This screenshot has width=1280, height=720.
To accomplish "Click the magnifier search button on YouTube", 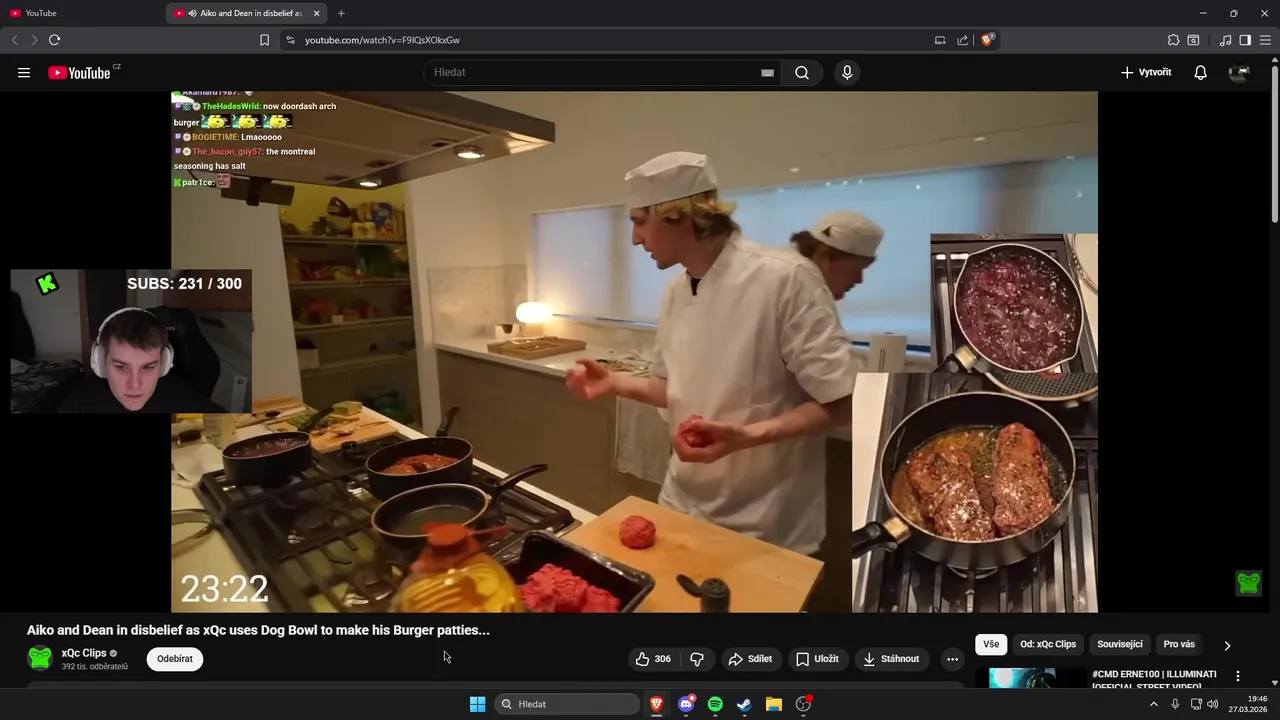I will point(802,72).
